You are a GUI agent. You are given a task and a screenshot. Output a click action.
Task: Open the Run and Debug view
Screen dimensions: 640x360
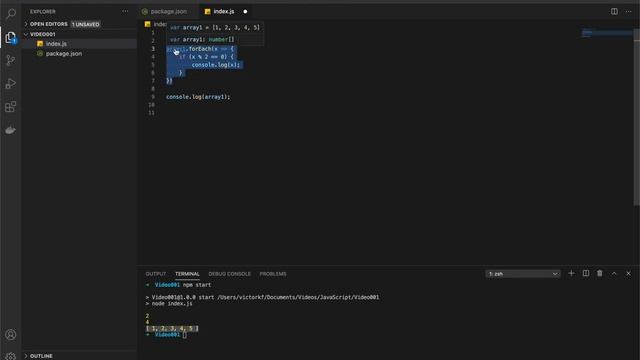click(x=11, y=84)
